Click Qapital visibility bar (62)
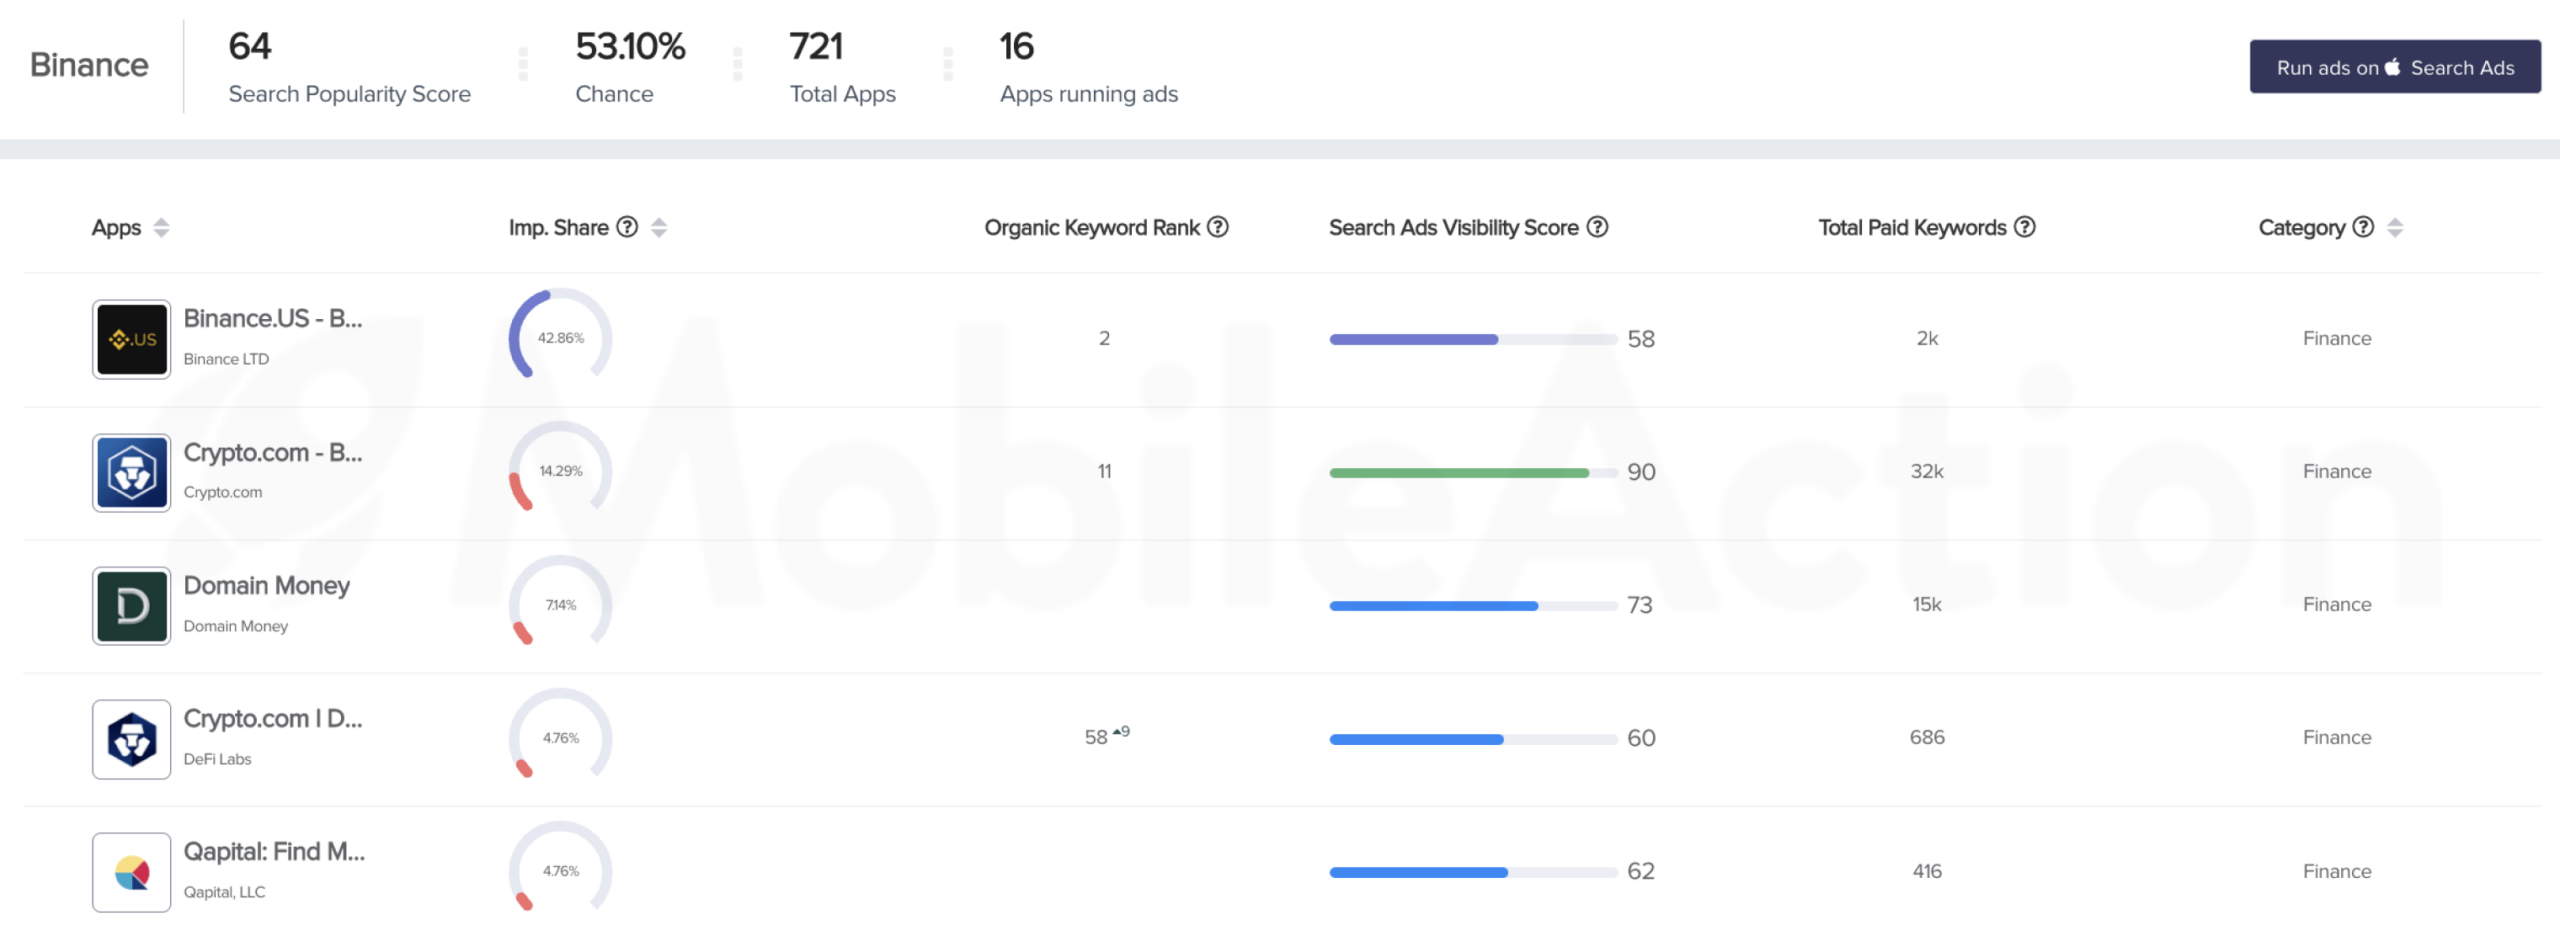 [x=1473, y=872]
